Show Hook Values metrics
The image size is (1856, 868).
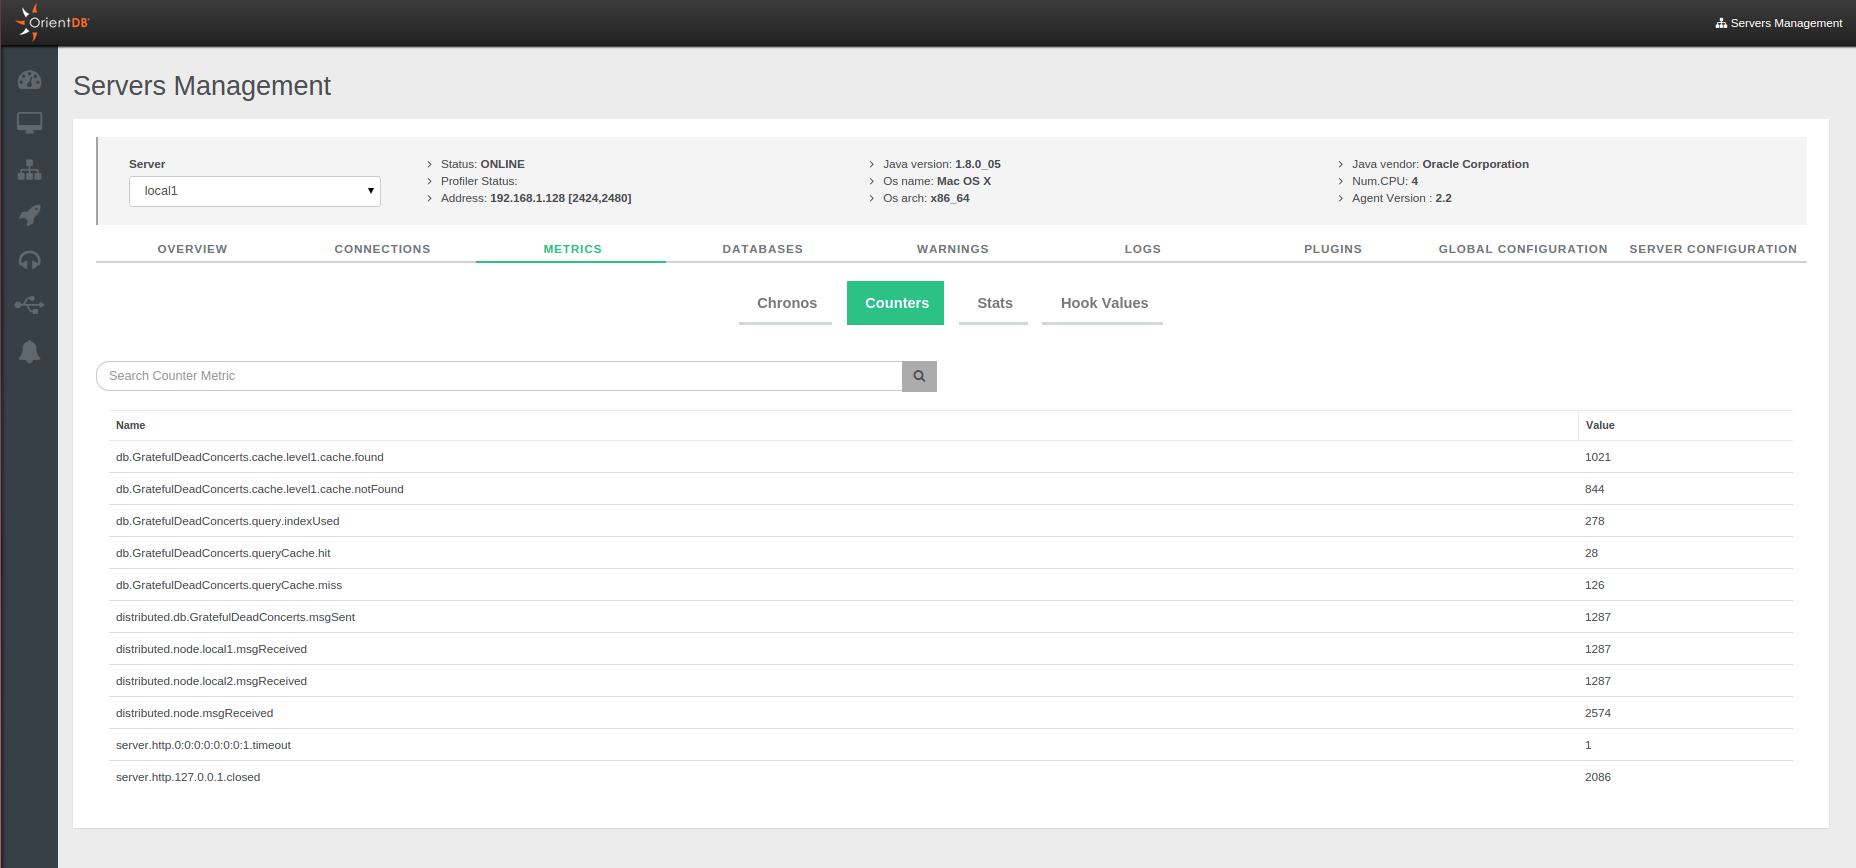(1103, 303)
